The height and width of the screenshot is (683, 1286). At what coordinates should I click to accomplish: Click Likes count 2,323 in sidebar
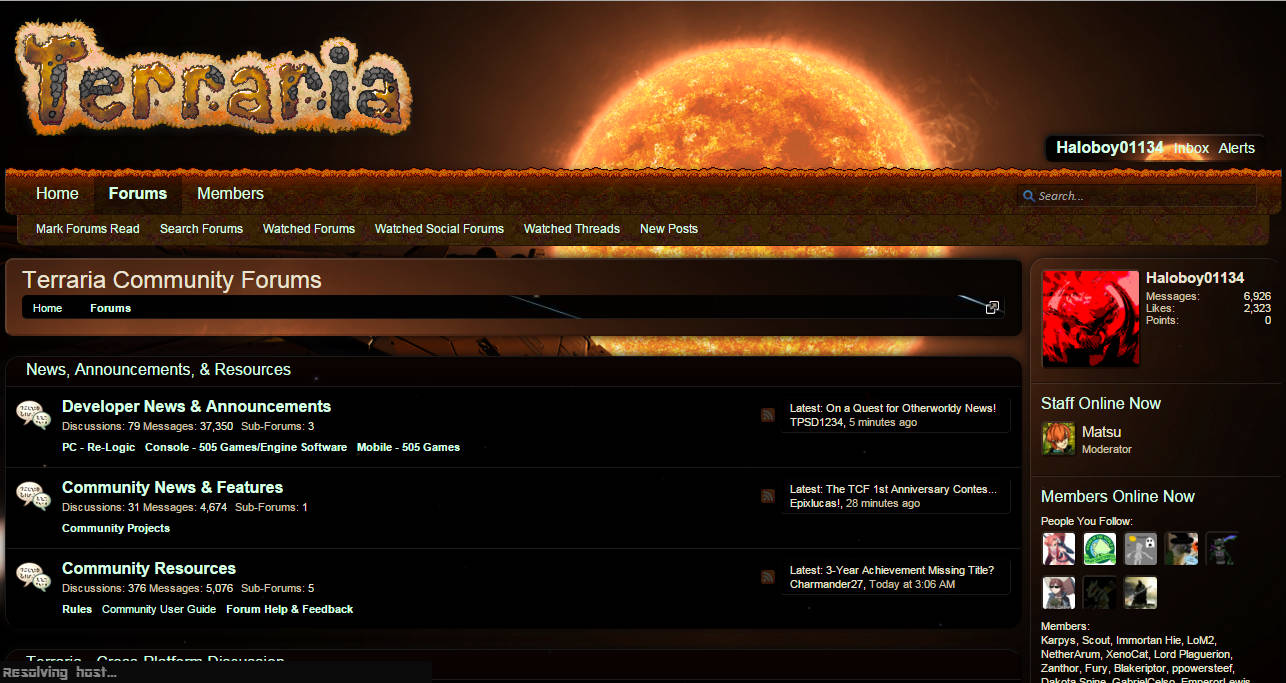[1257, 309]
